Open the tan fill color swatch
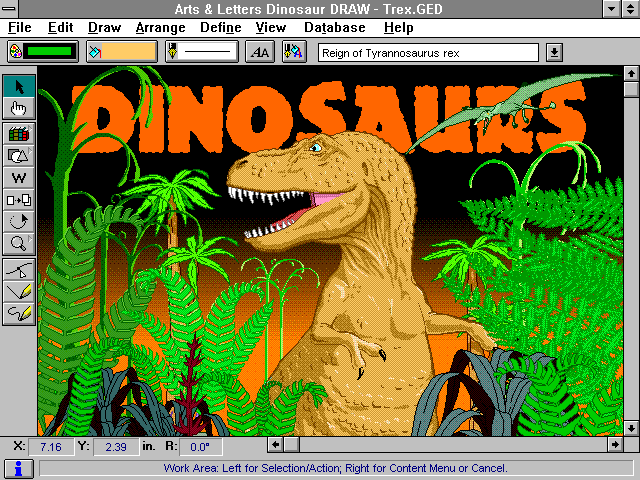 (x=129, y=52)
